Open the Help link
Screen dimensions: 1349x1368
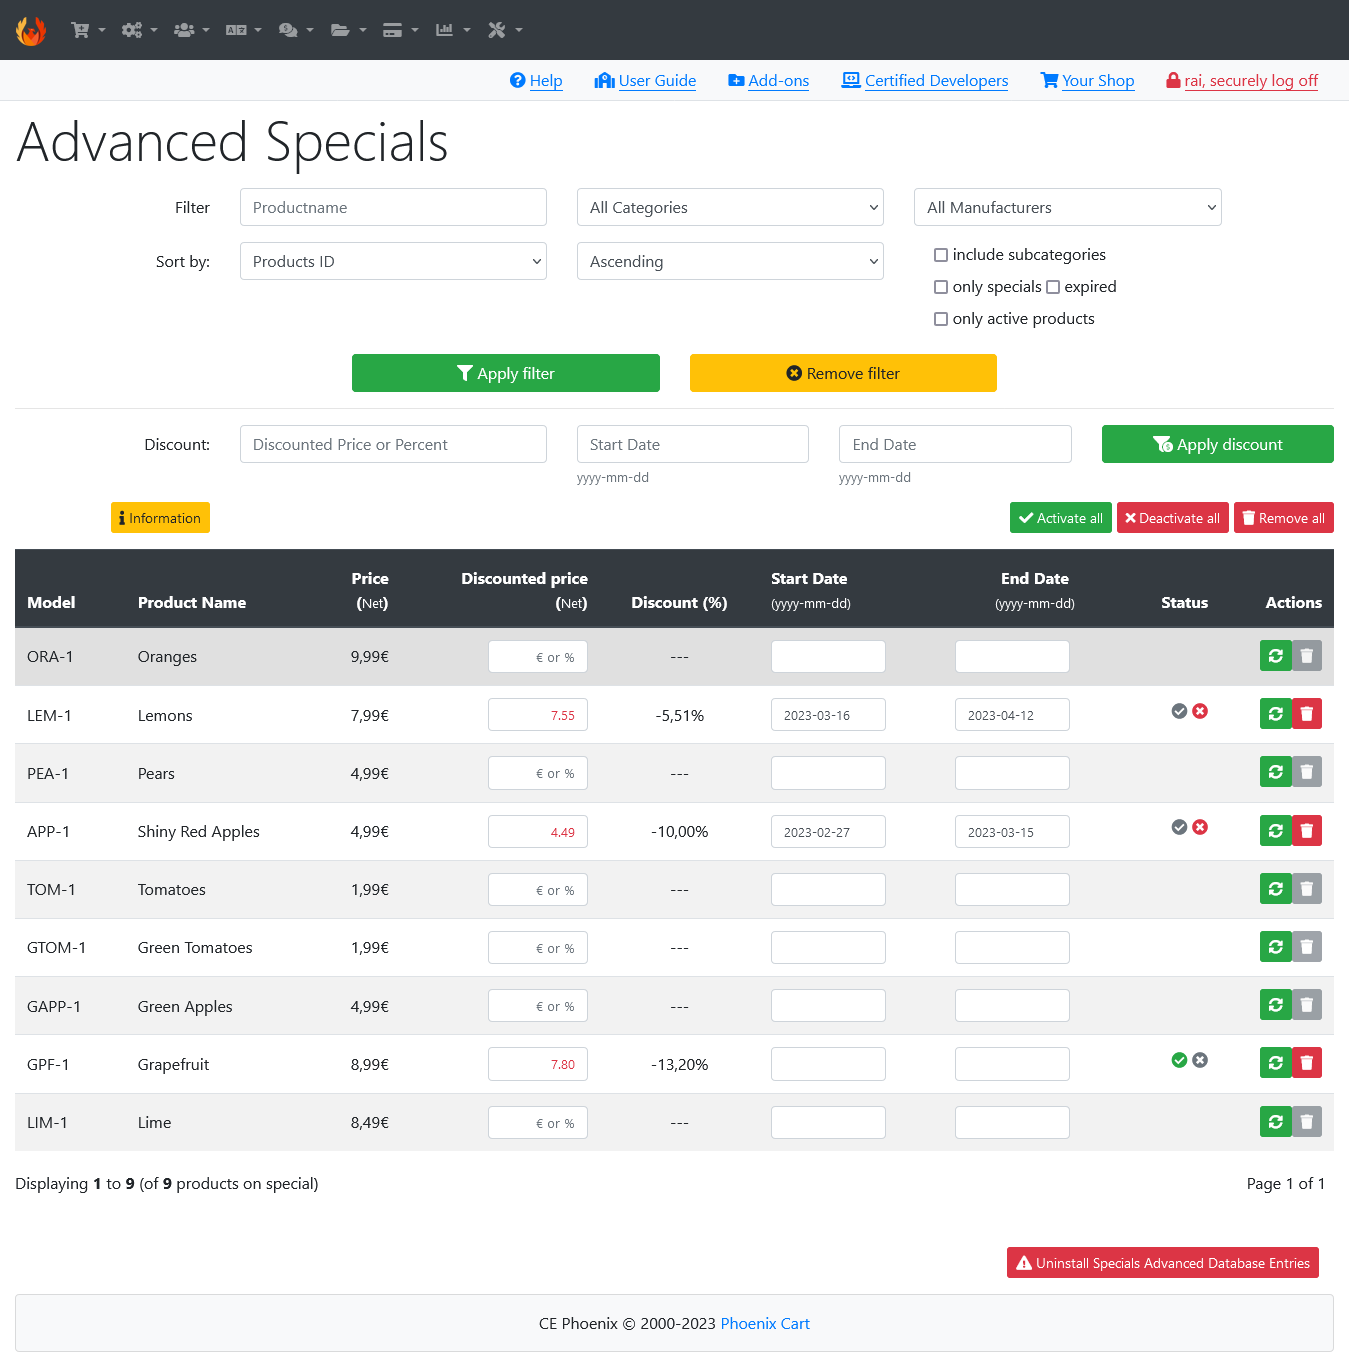click(x=536, y=81)
